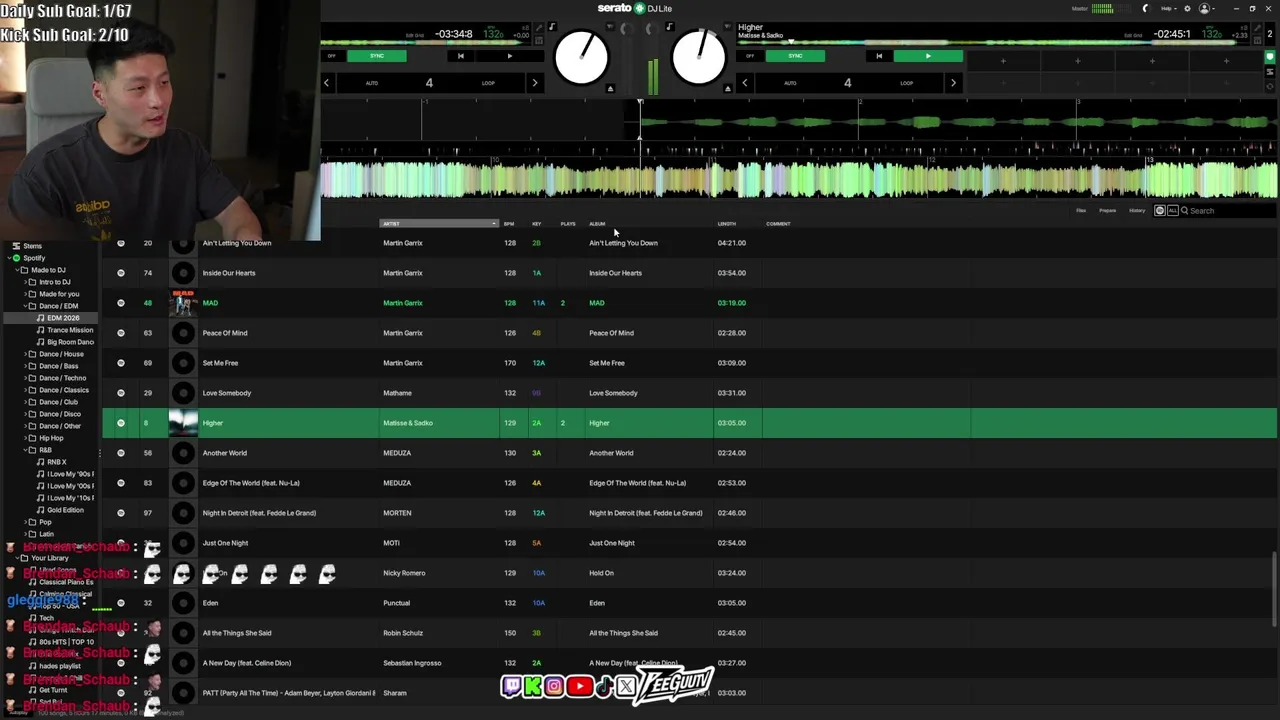
Task: Click right deck key lock note icon
Action: [x=669, y=26]
